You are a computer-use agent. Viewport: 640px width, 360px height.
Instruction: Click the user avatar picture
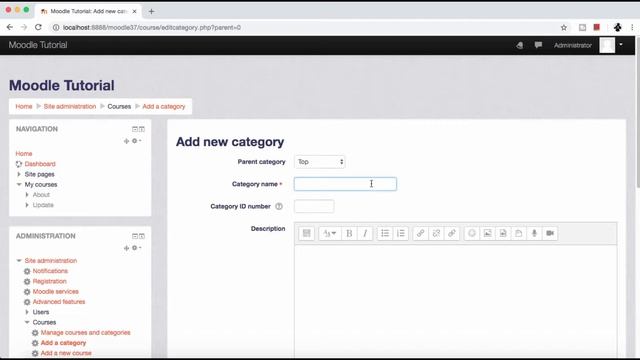tap(607, 45)
